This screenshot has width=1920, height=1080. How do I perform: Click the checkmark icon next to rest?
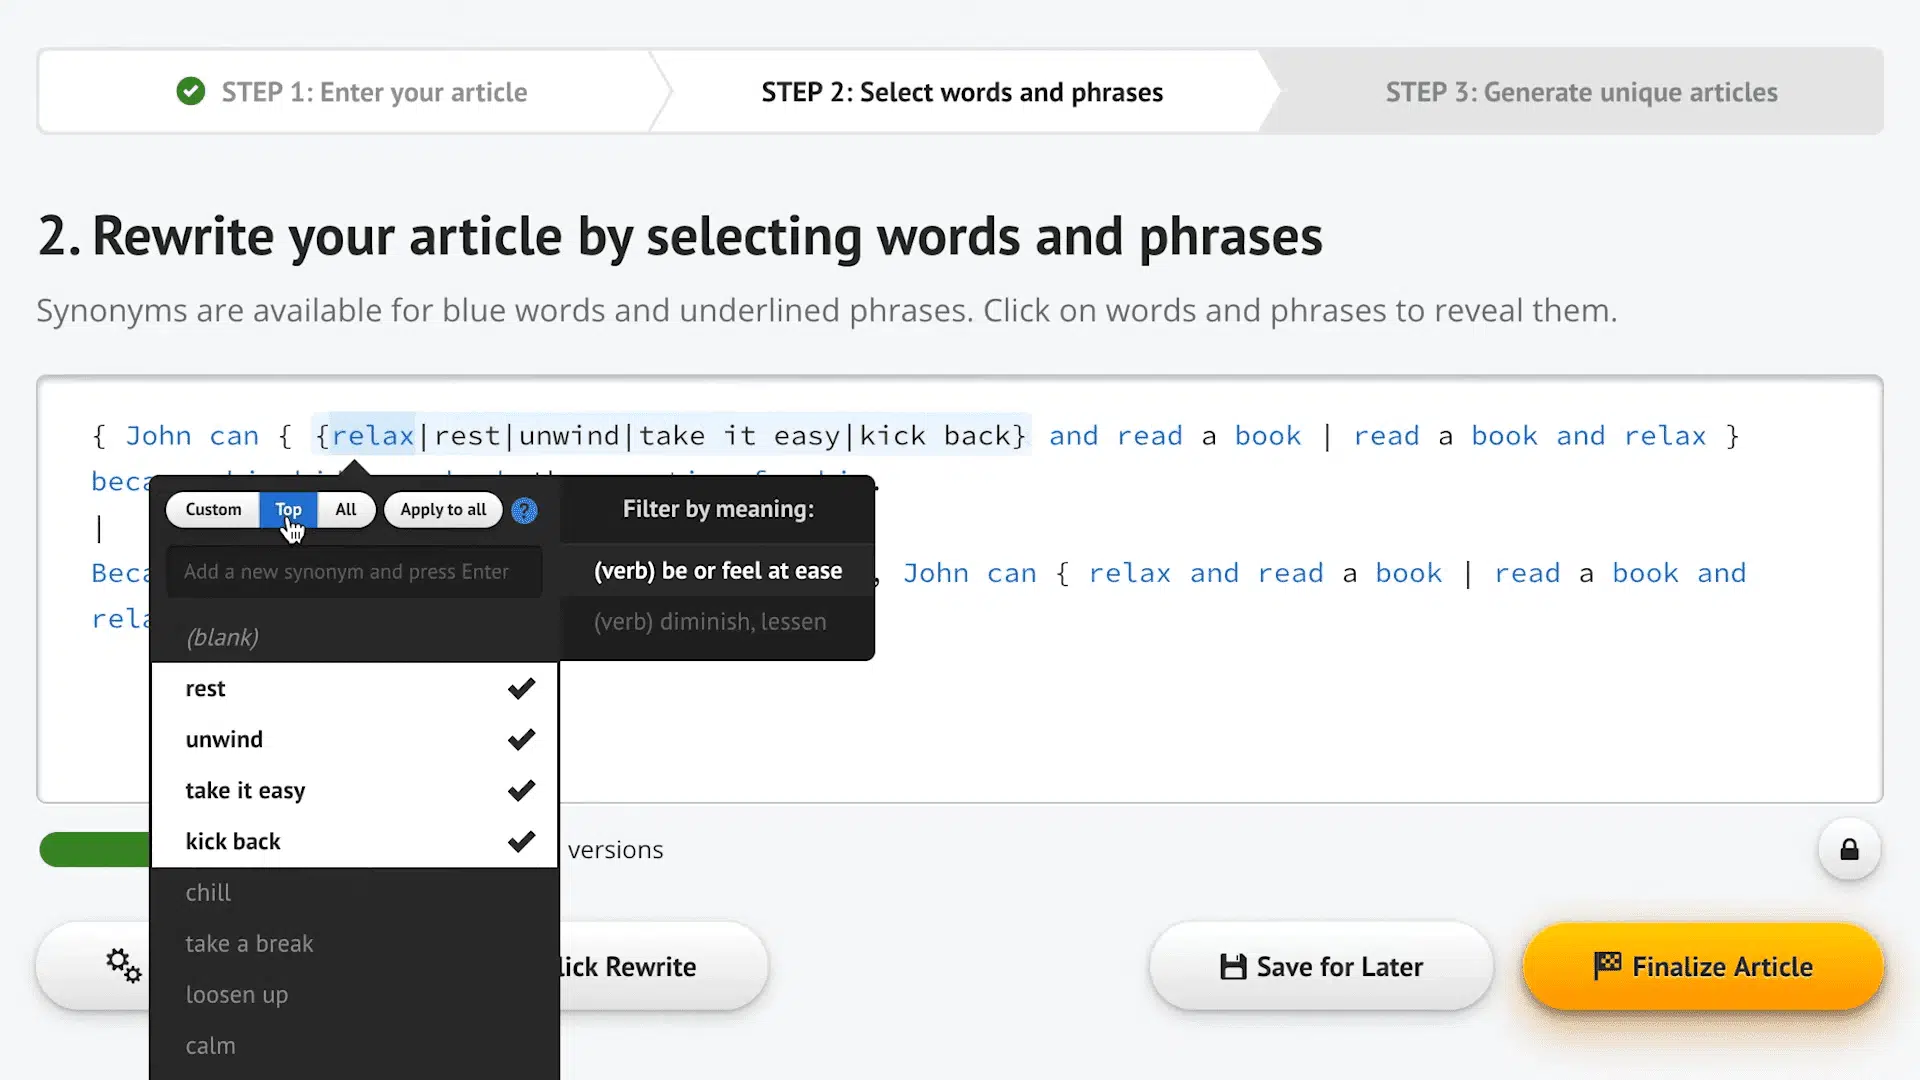pyautogui.click(x=521, y=688)
